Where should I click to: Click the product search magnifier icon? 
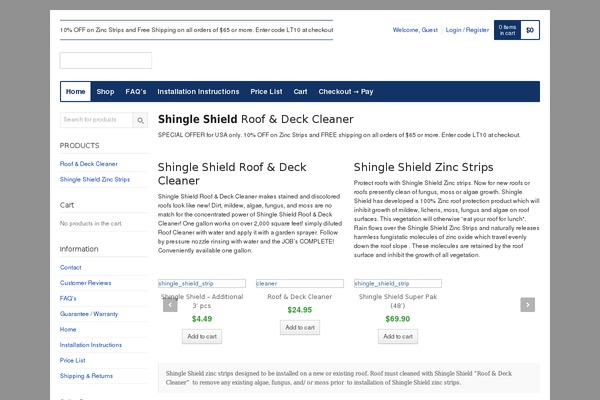tap(140, 120)
